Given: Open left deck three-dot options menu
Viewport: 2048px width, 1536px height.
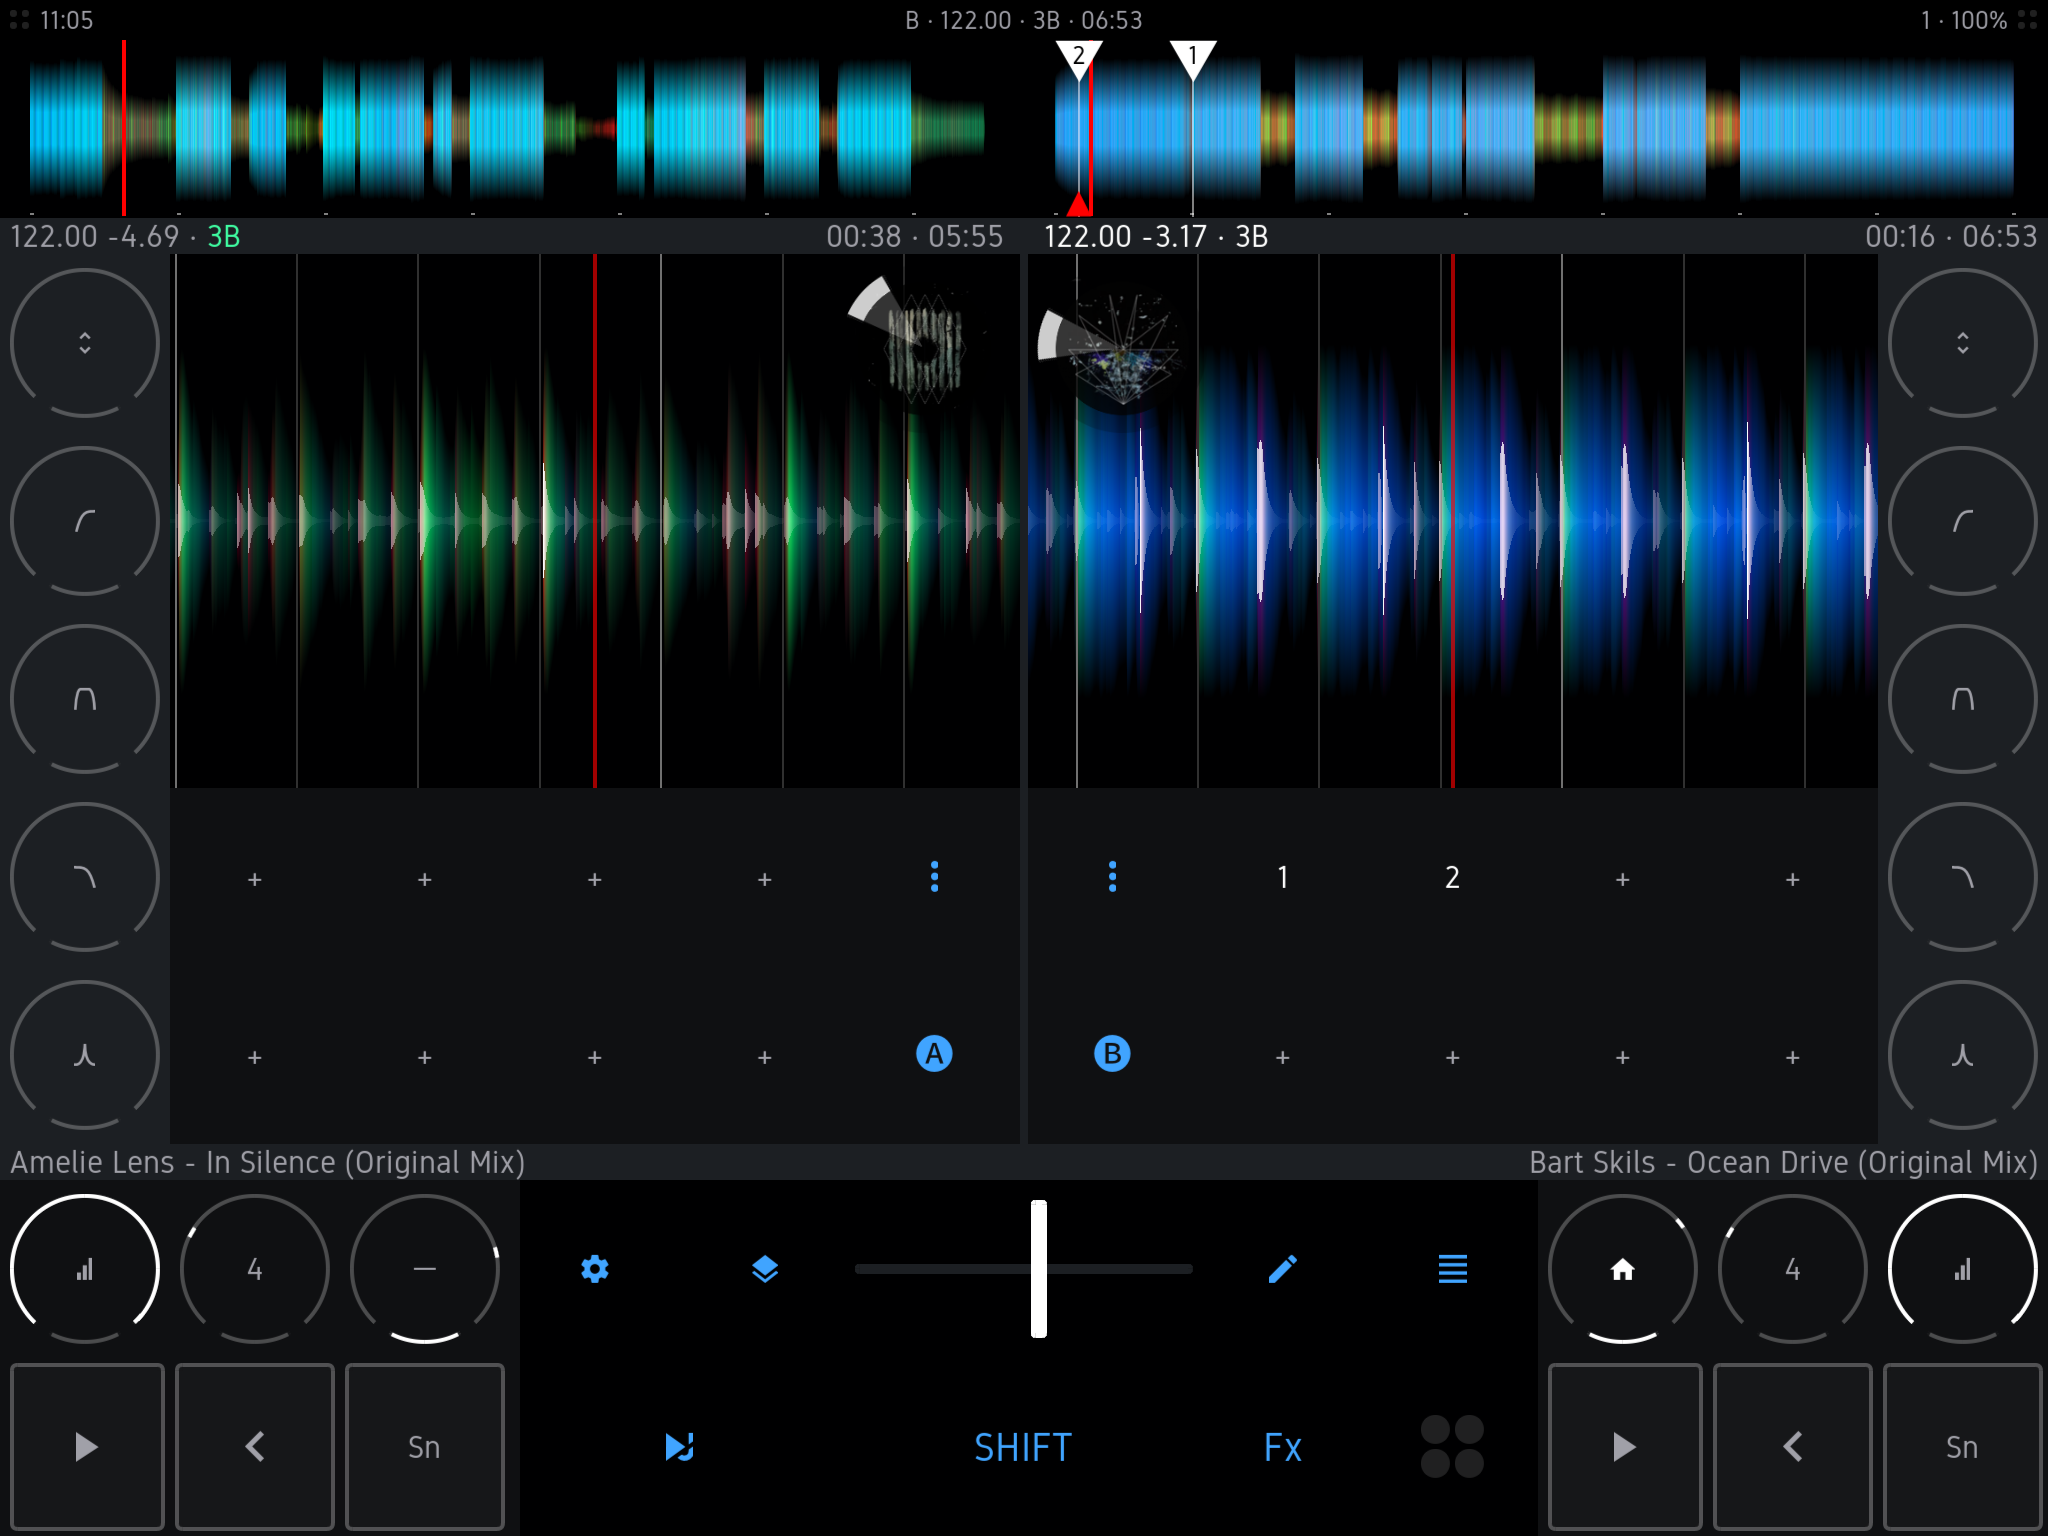Looking at the screenshot, I should click(934, 877).
